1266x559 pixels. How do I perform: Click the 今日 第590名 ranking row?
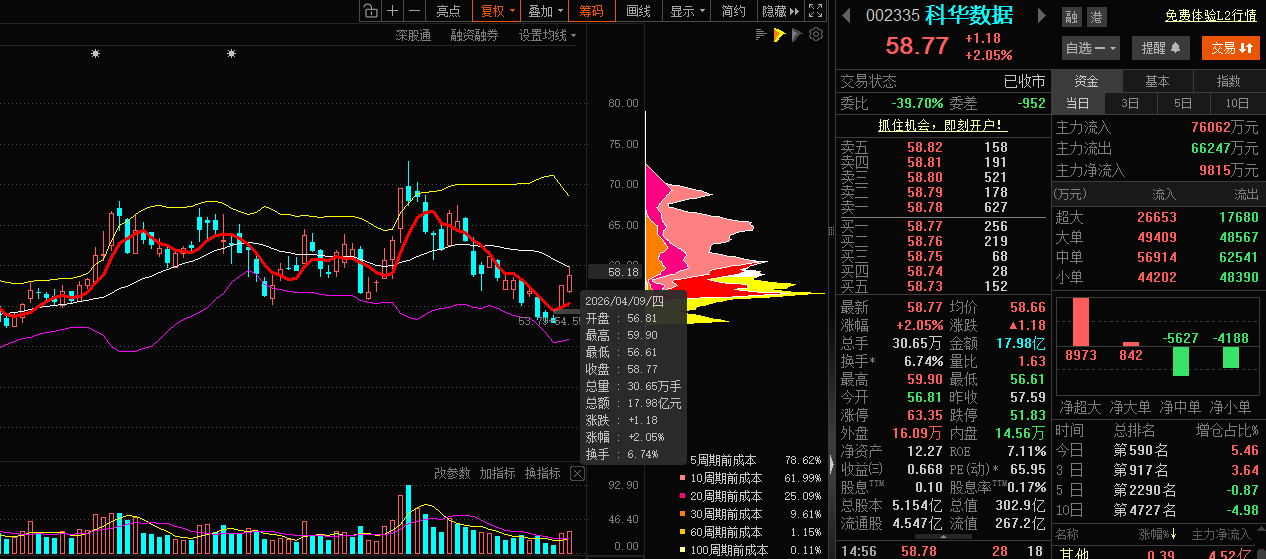click(1159, 451)
